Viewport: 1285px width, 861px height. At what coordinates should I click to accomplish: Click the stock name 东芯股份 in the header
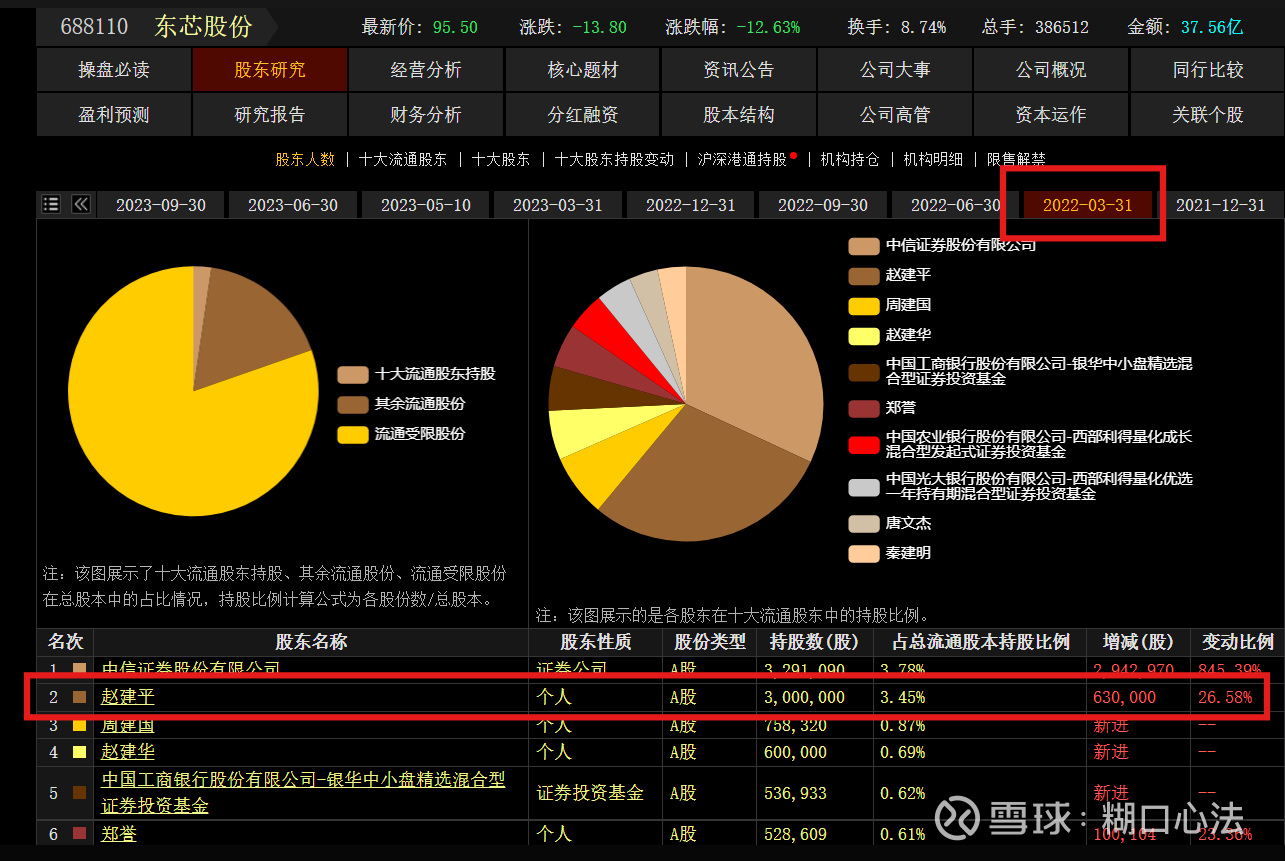point(203,27)
